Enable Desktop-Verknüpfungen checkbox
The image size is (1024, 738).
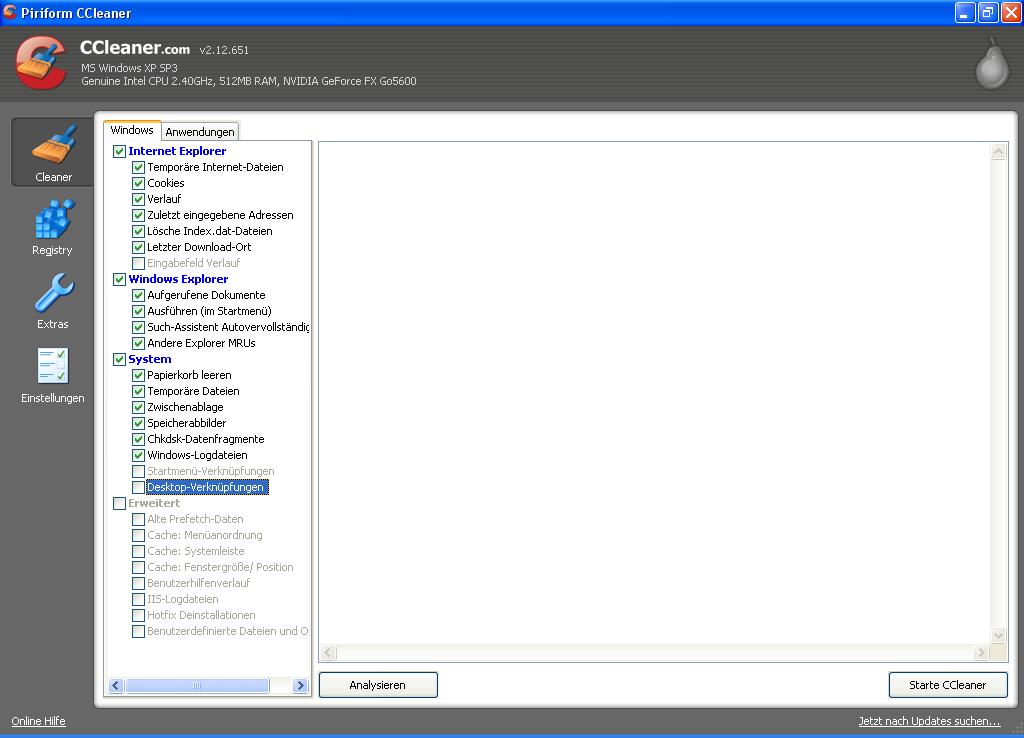pos(139,487)
